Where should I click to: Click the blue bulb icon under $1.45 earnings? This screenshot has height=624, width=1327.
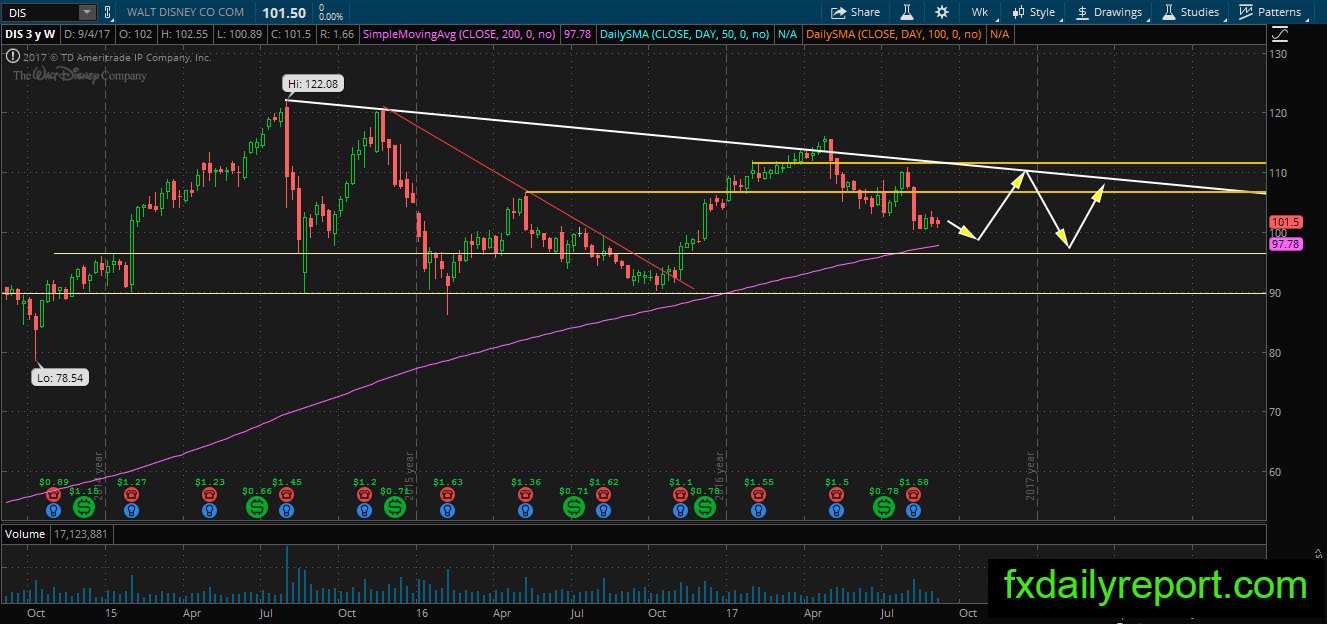[287, 509]
